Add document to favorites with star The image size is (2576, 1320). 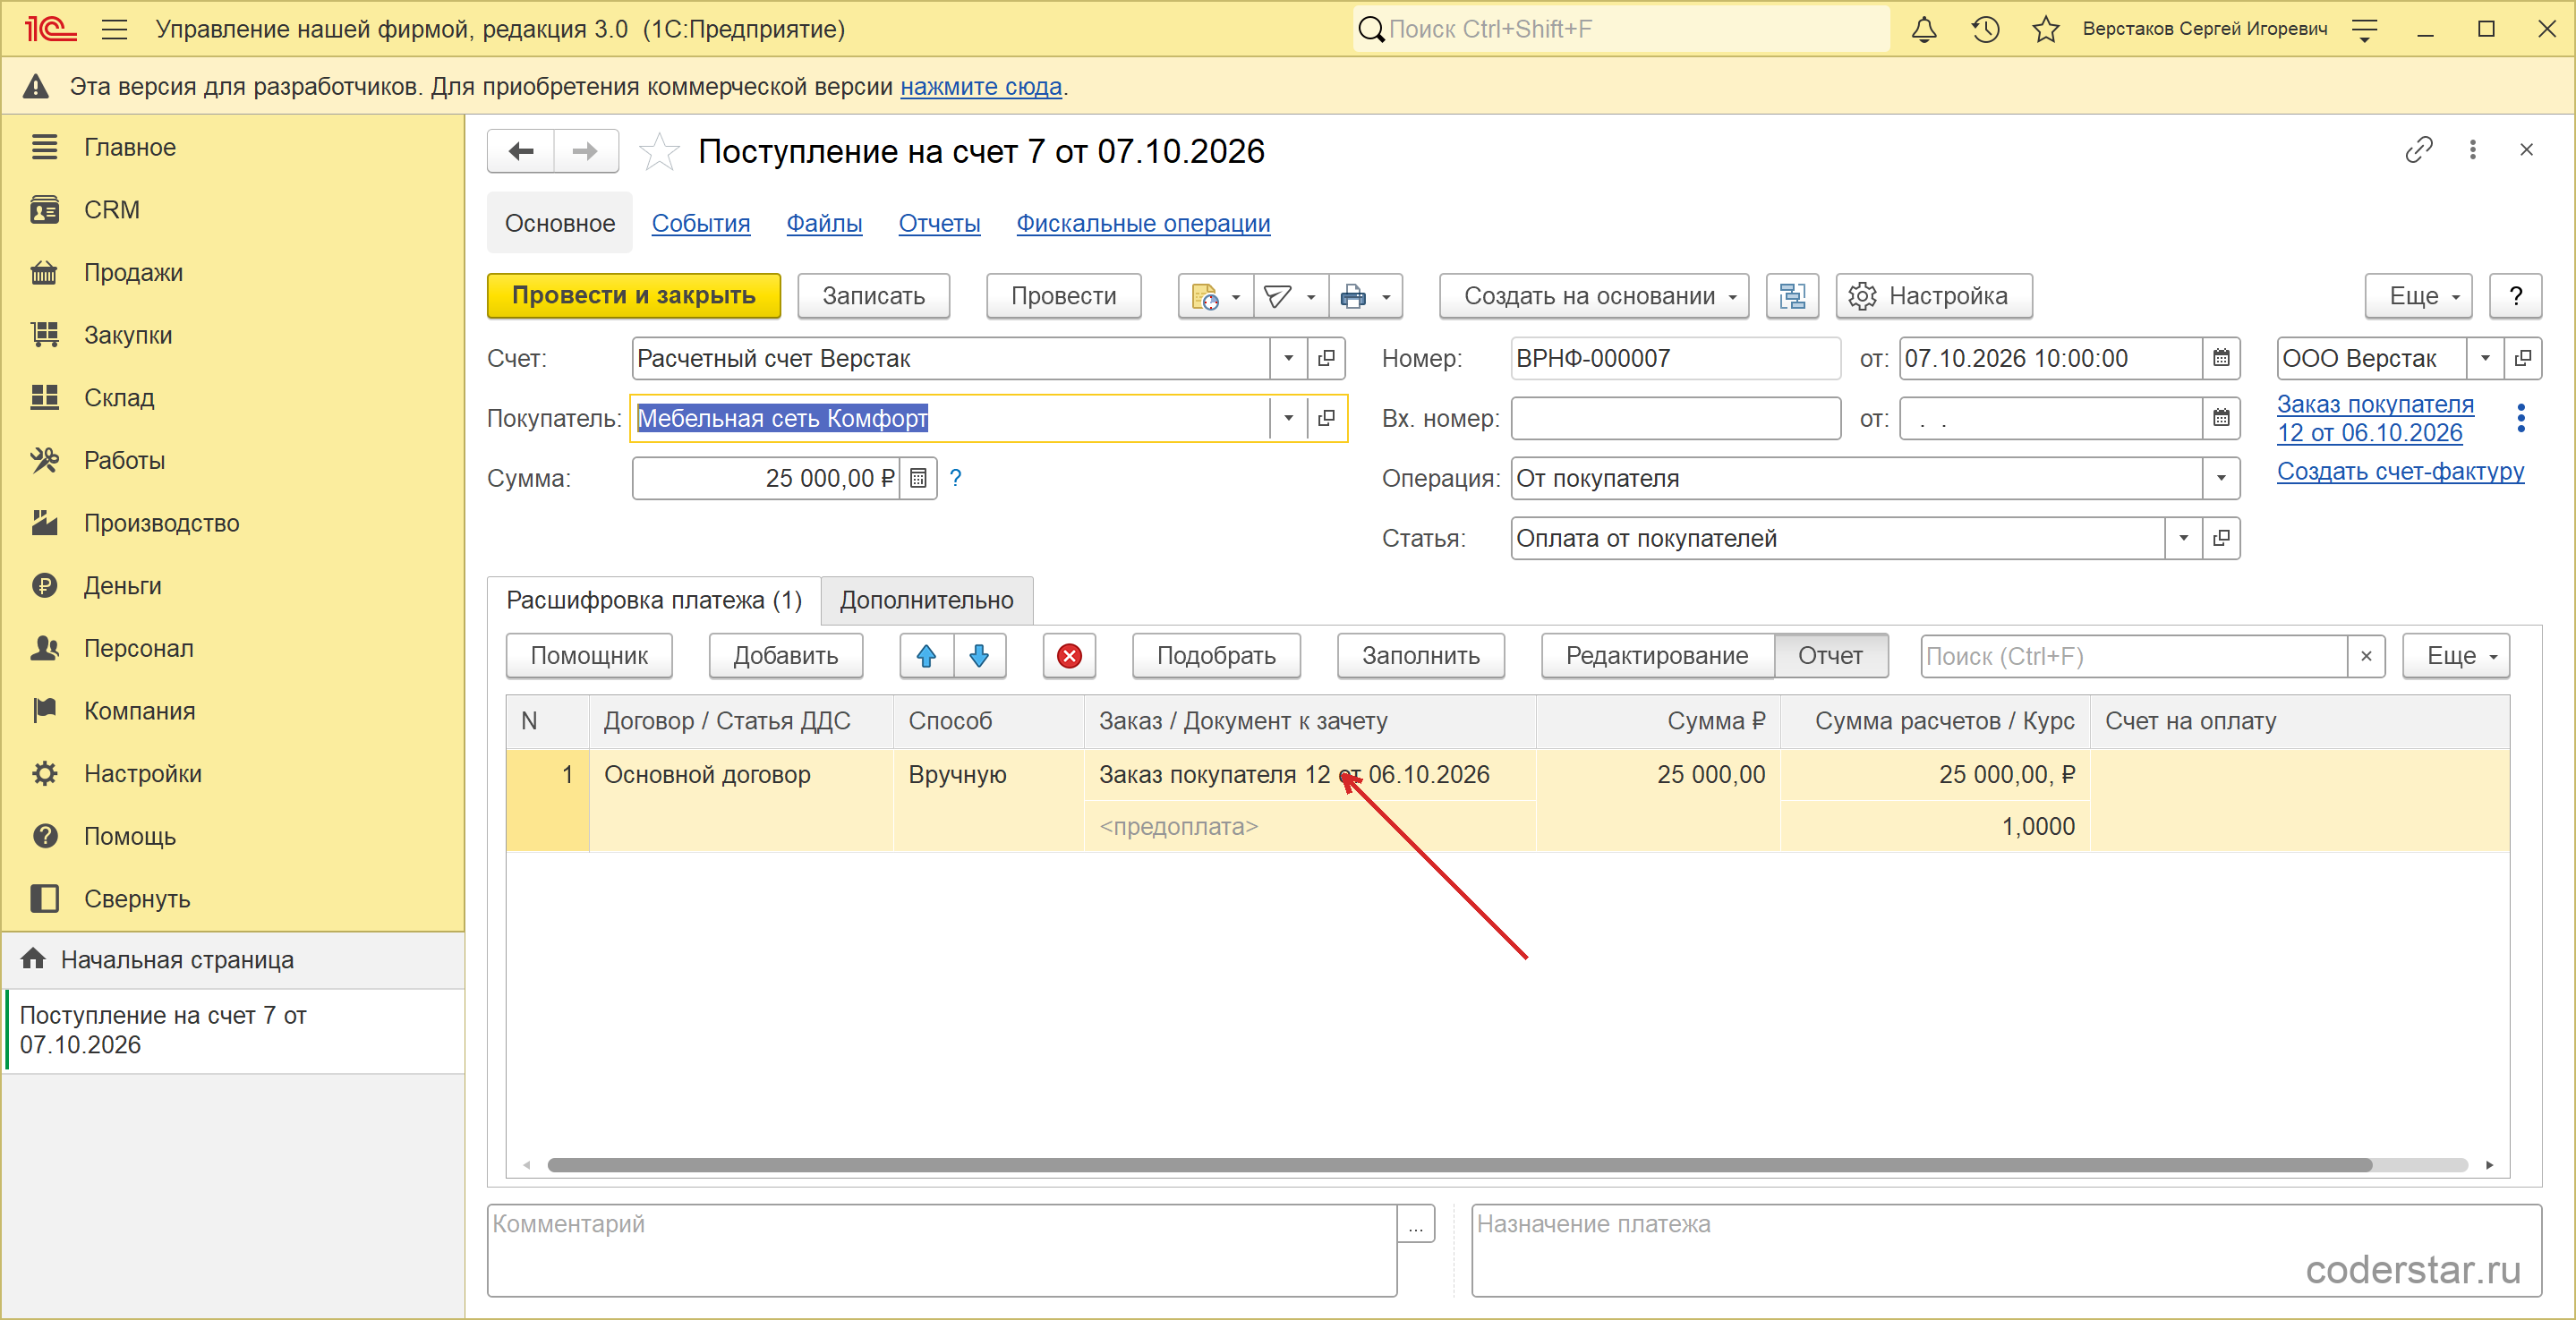click(659, 152)
